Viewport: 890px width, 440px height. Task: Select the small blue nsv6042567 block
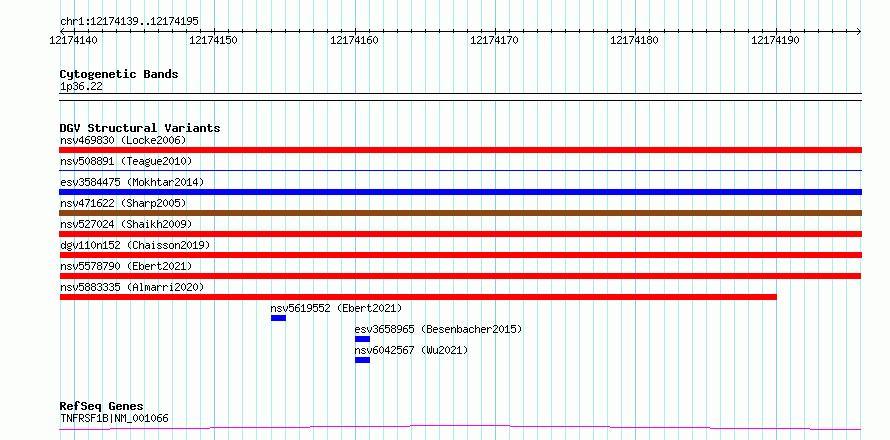pyautogui.click(x=362, y=360)
